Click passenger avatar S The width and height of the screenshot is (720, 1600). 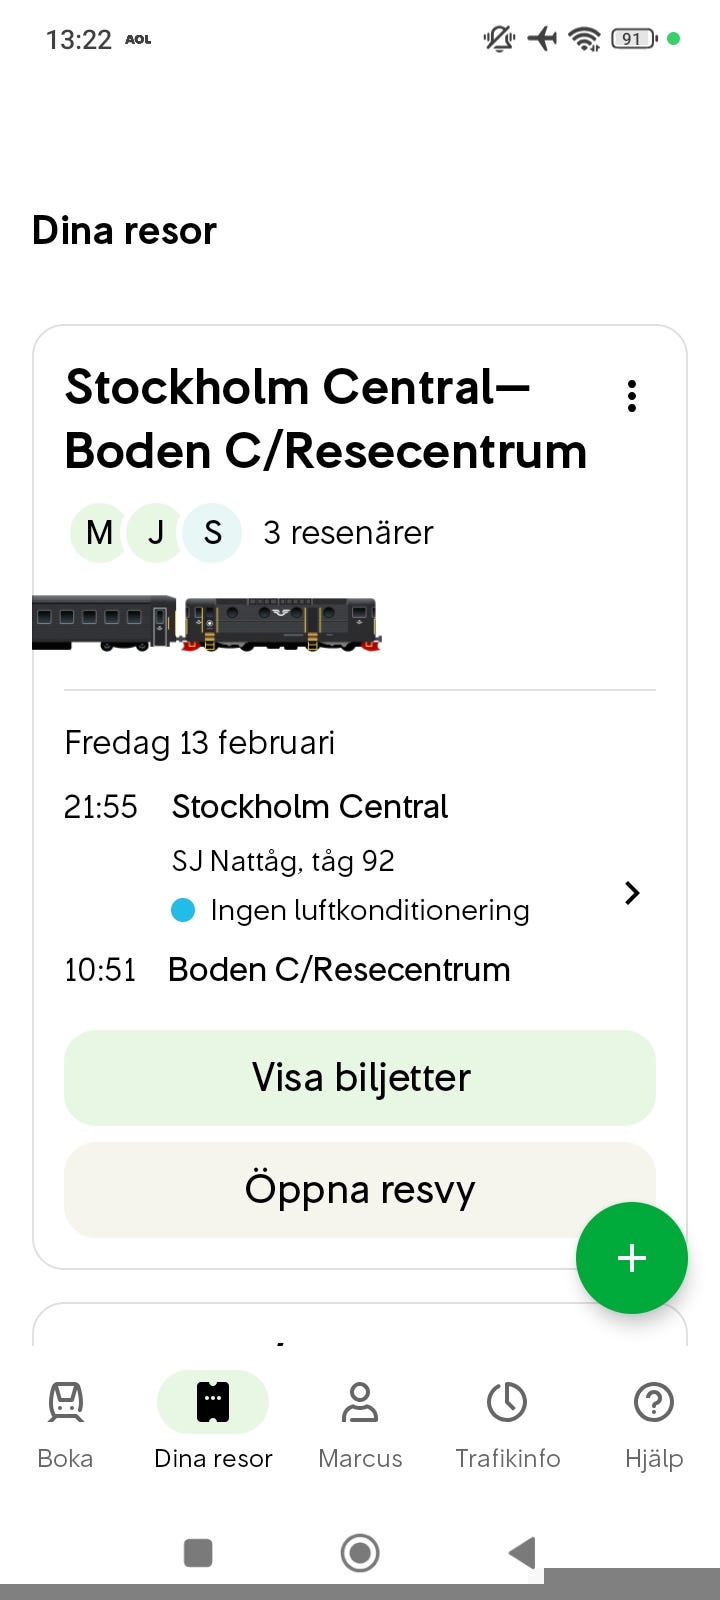(212, 533)
